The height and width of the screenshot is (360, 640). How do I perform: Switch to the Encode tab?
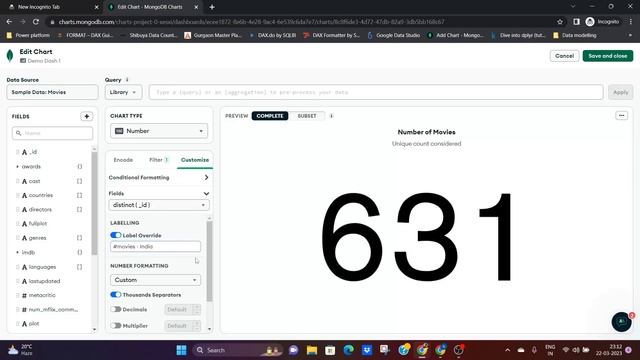tap(123, 160)
